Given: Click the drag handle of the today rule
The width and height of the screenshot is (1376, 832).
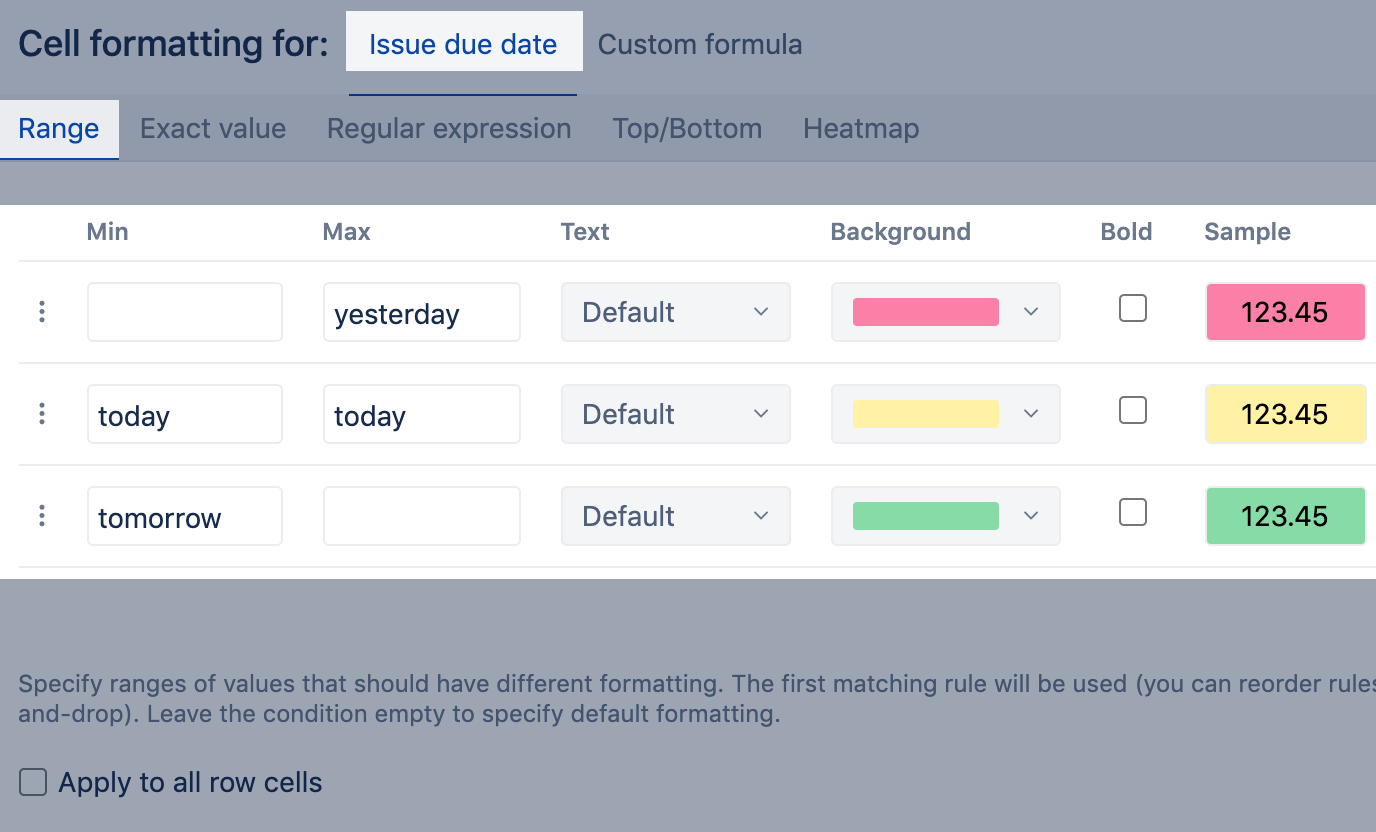Looking at the screenshot, I should [x=42, y=414].
